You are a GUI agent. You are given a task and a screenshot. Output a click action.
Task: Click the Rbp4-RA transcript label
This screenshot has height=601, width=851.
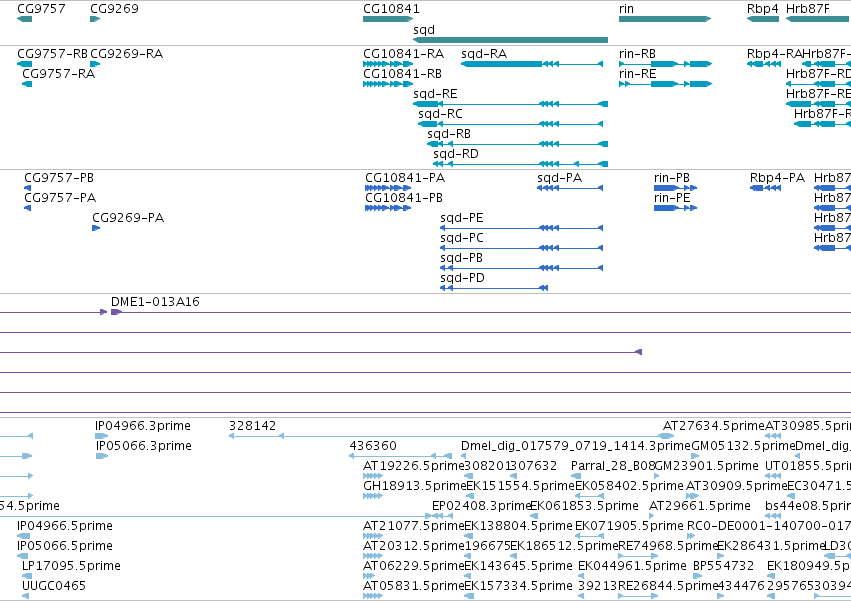click(774, 54)
